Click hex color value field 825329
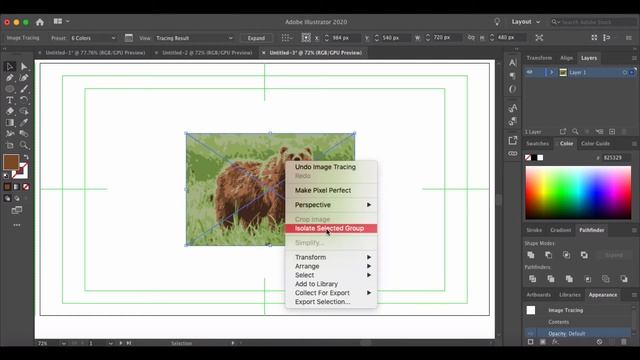 pyautogui.click(x=616, y=158)
